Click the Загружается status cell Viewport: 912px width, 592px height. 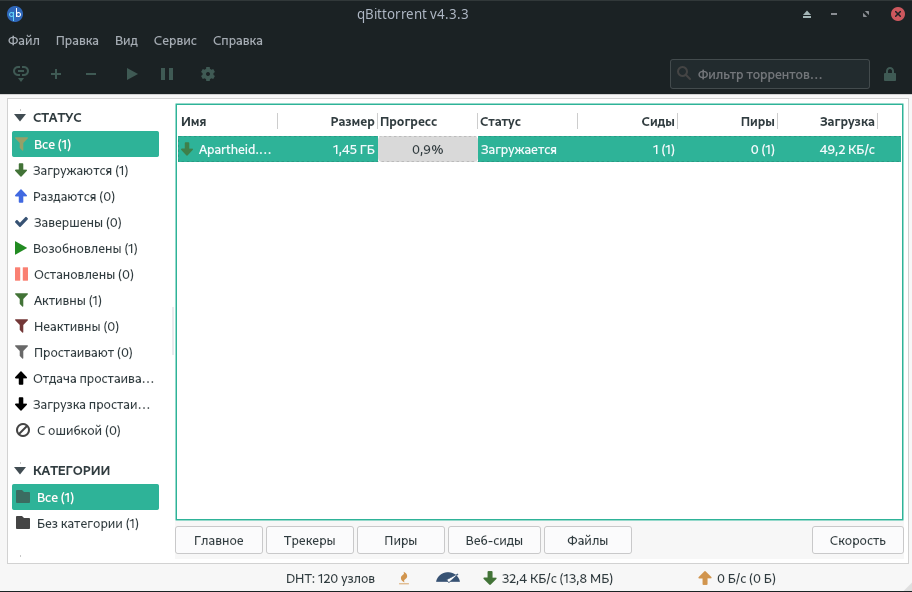point(519,149)
